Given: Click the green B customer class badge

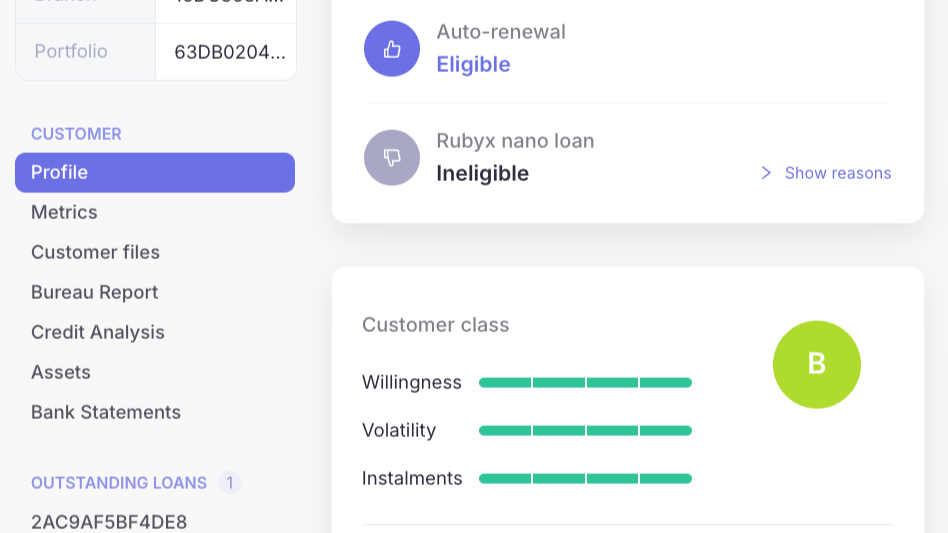Looking at the screenshot, I should tap(817, 364).
